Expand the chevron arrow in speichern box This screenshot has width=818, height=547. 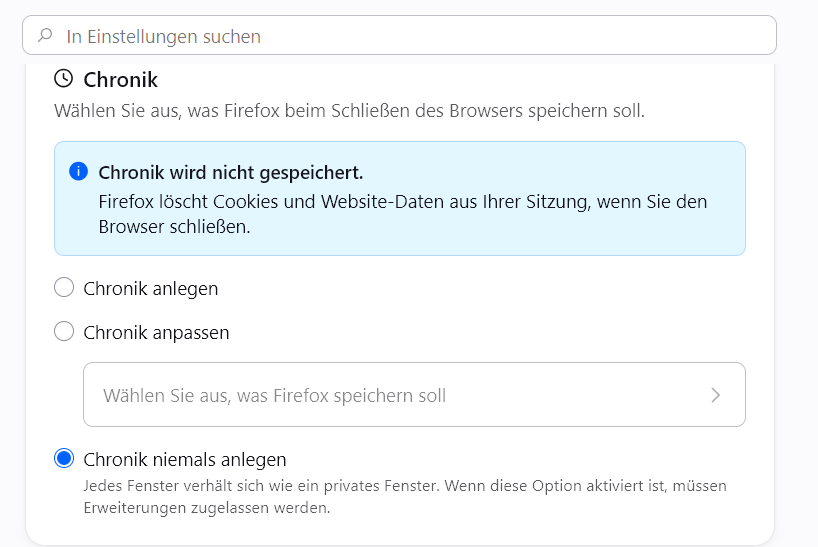(x=715, y=395)
